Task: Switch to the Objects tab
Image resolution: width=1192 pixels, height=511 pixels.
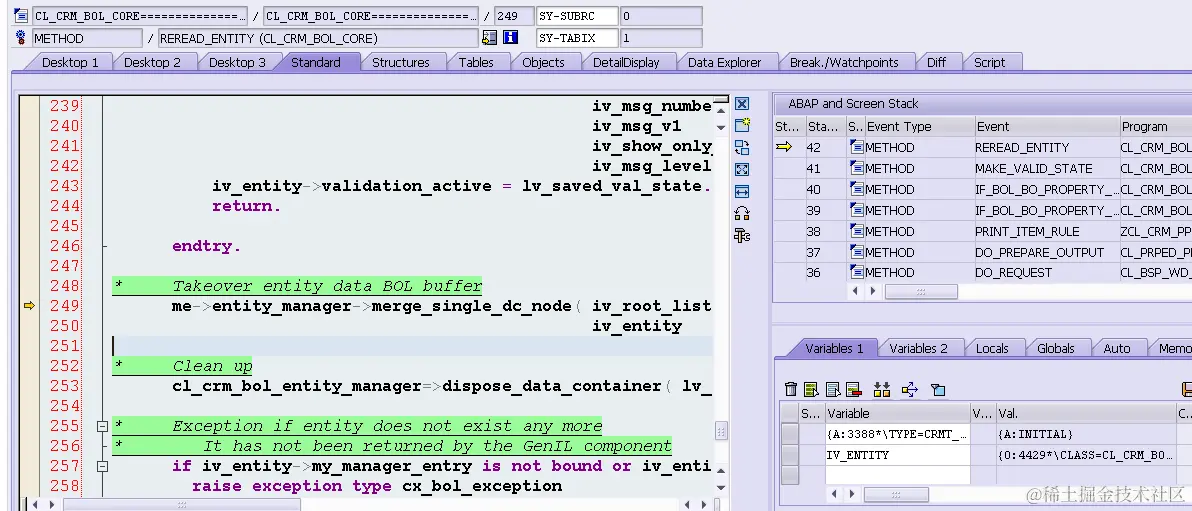Action: pos(543,62)
